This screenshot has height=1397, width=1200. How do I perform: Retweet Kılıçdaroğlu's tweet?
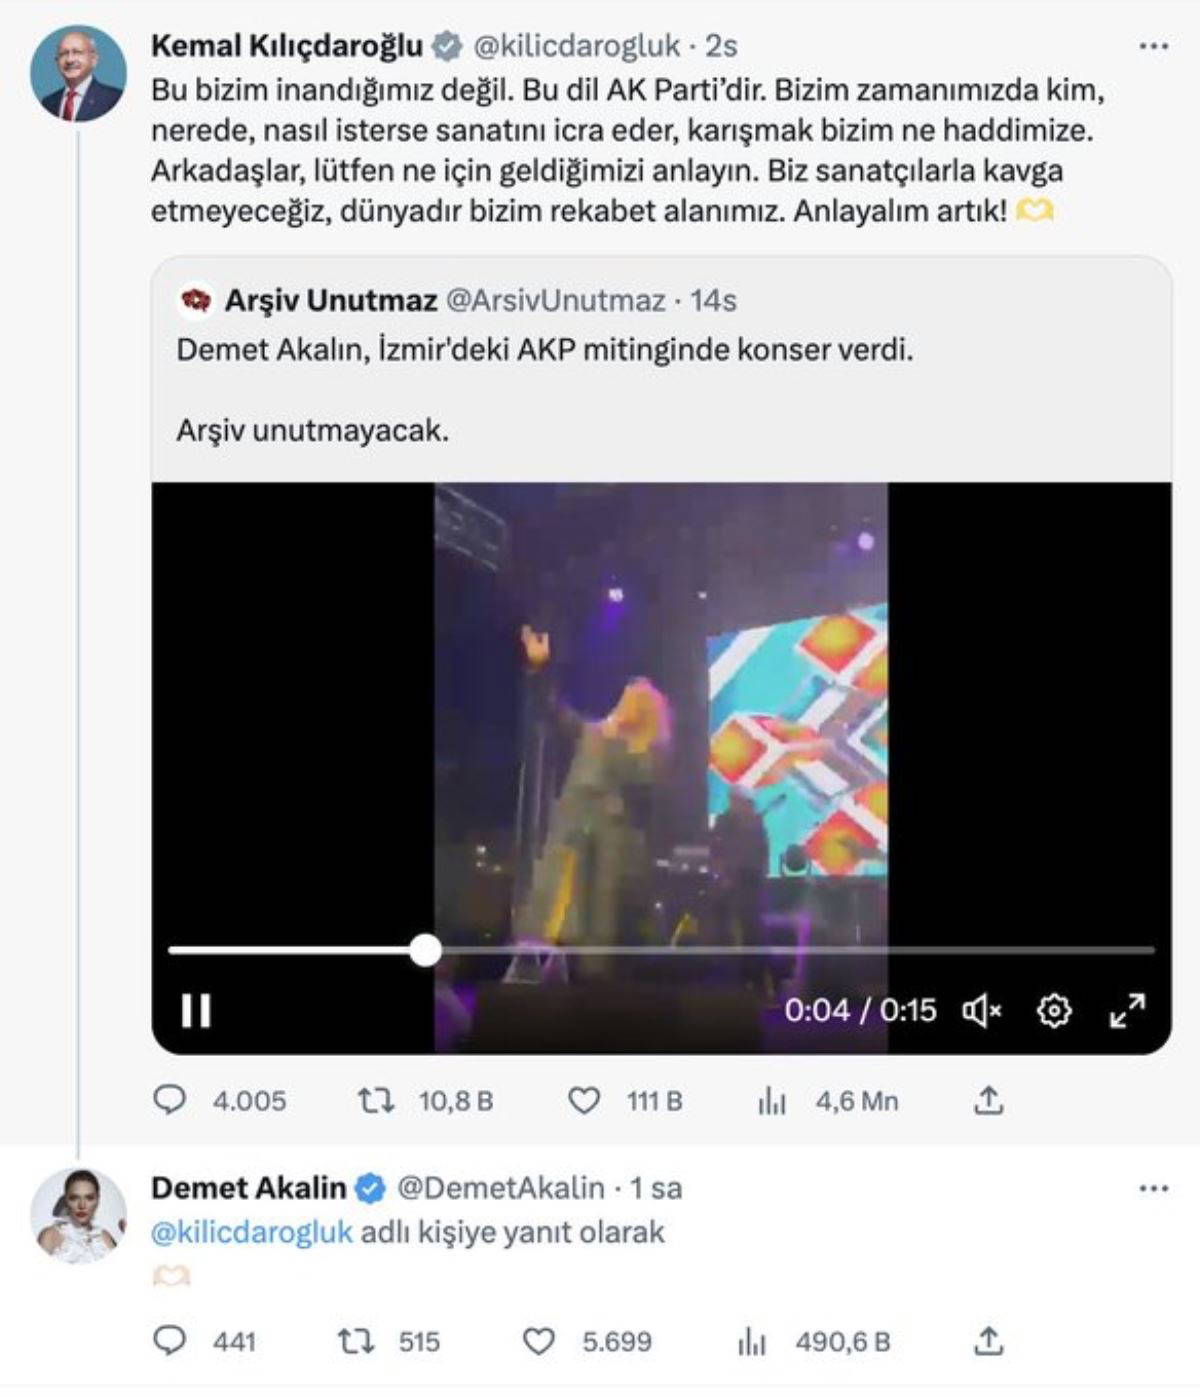[376, 1101]
